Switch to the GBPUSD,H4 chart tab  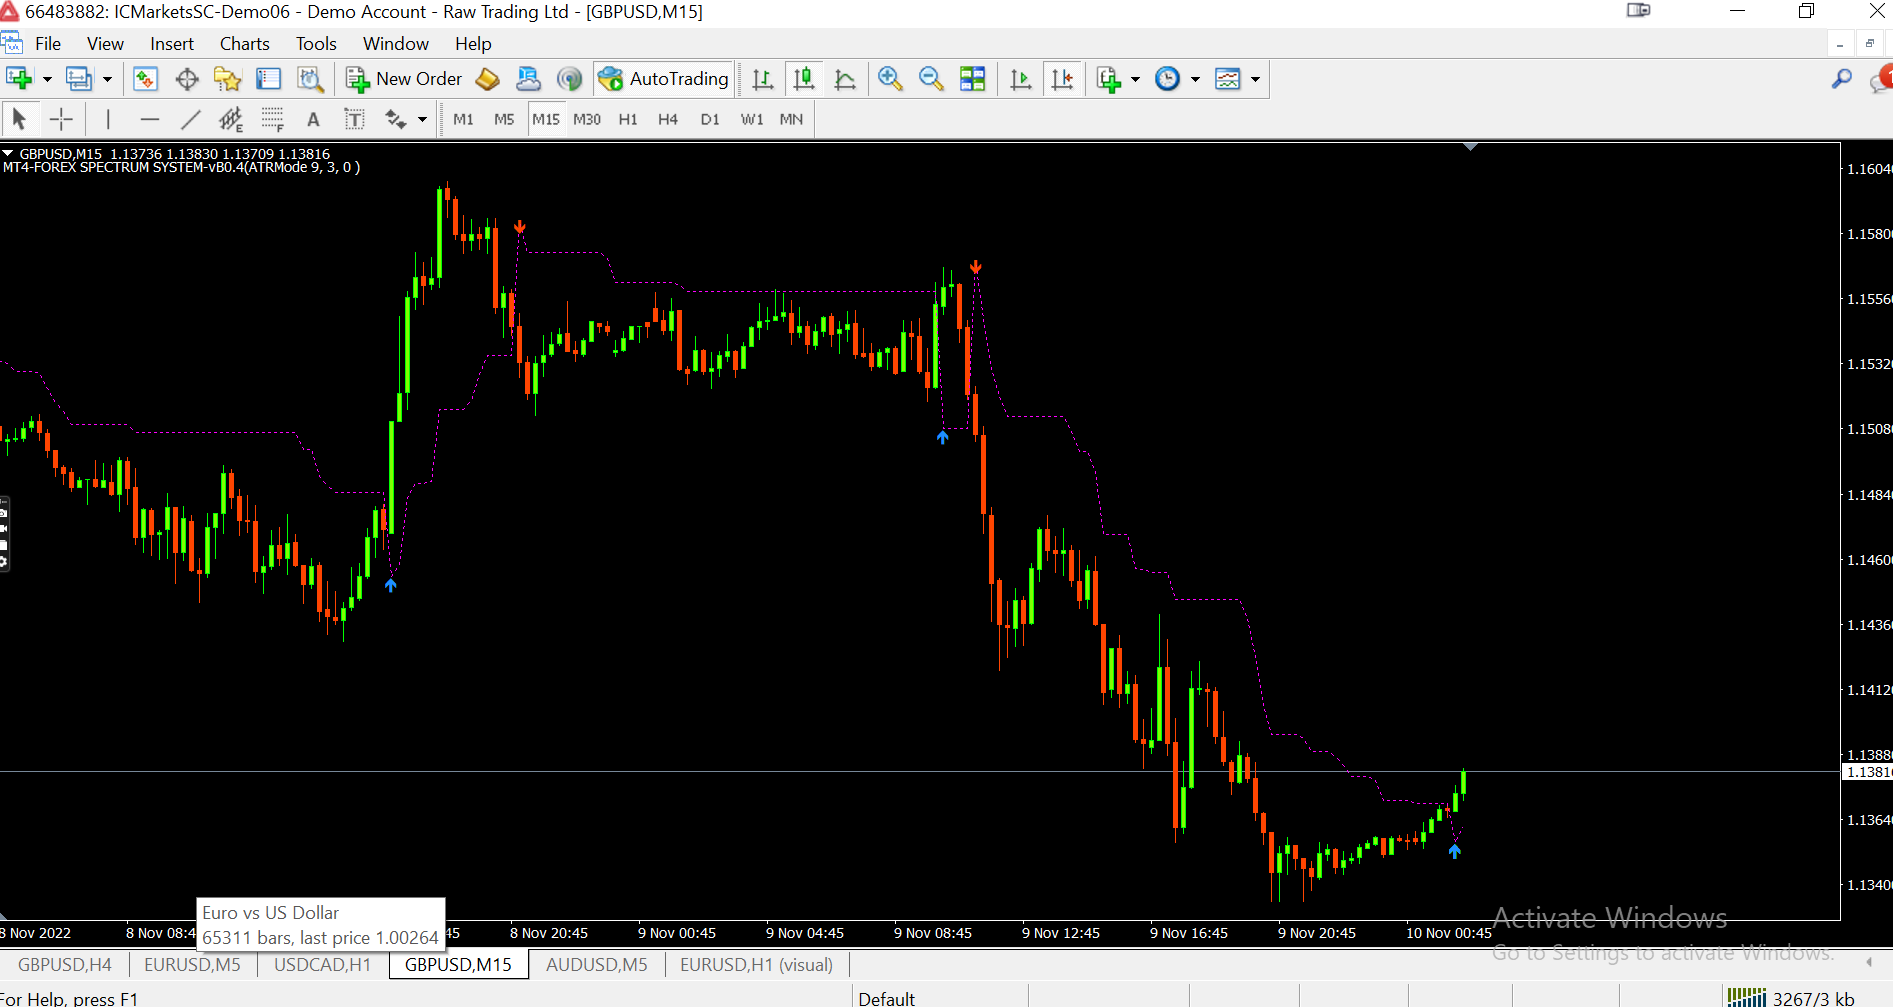pos(65,965)
